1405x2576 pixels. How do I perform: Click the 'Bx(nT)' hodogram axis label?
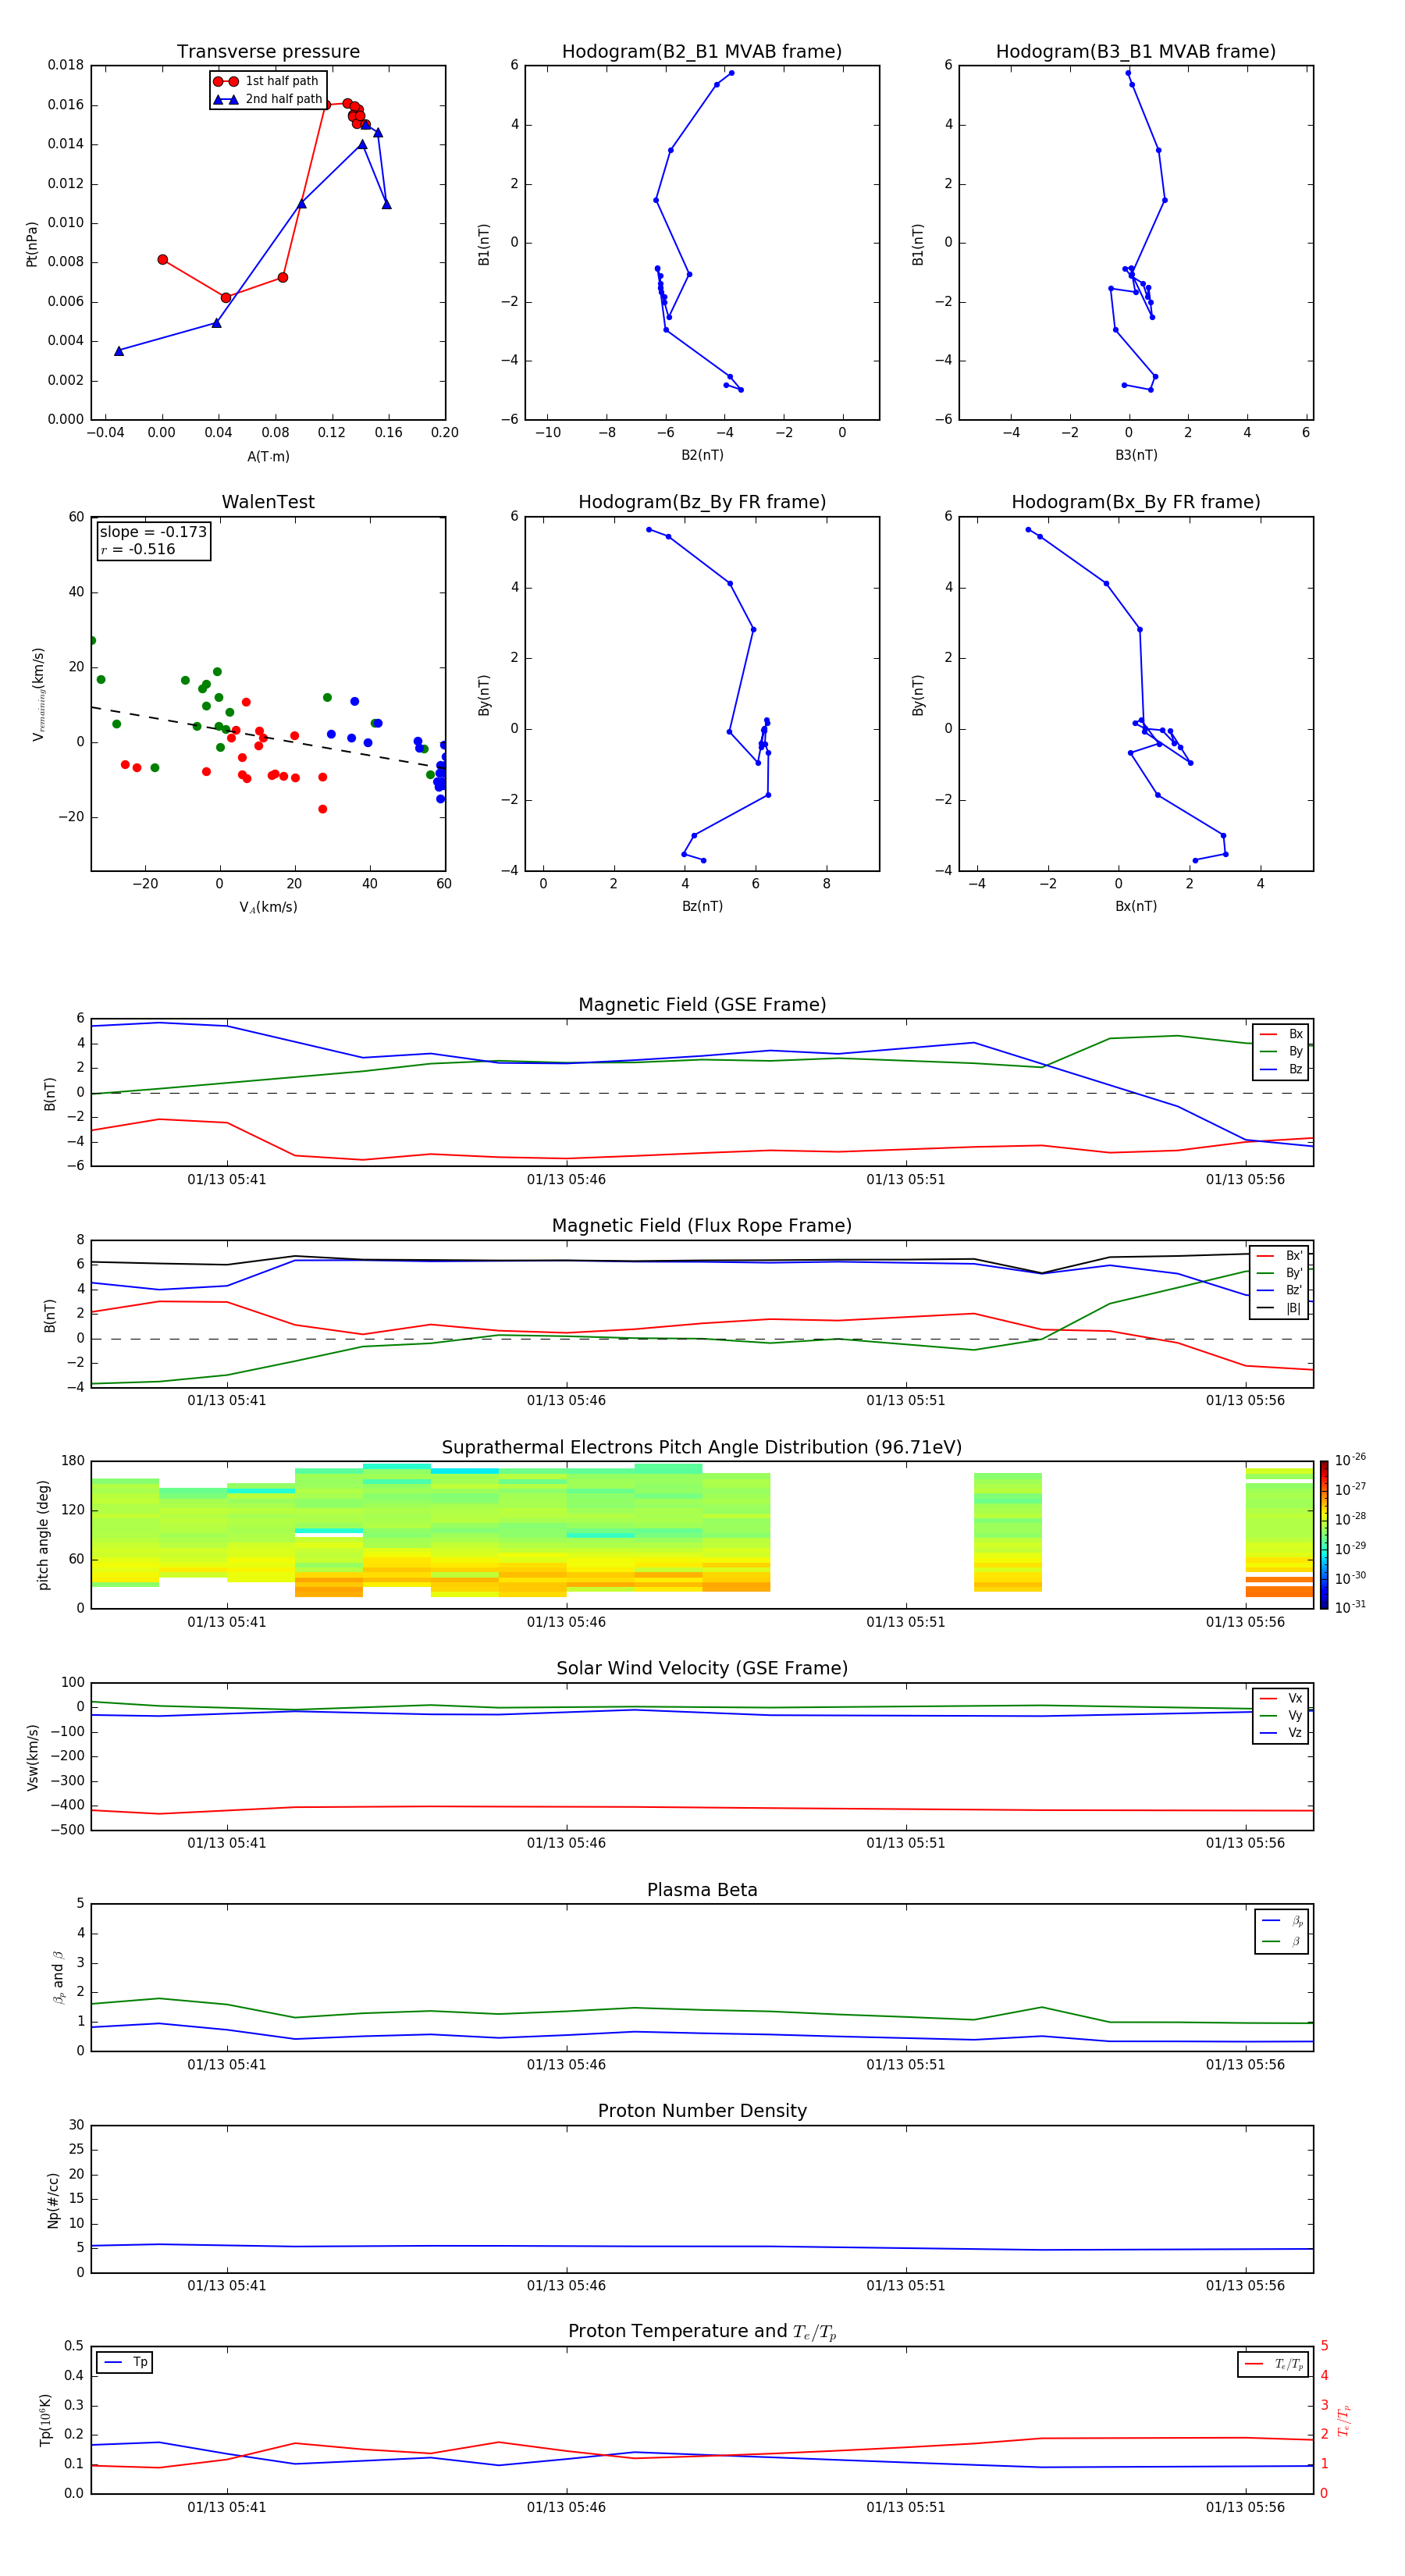pyautogui.click(x=1136, y=906)
